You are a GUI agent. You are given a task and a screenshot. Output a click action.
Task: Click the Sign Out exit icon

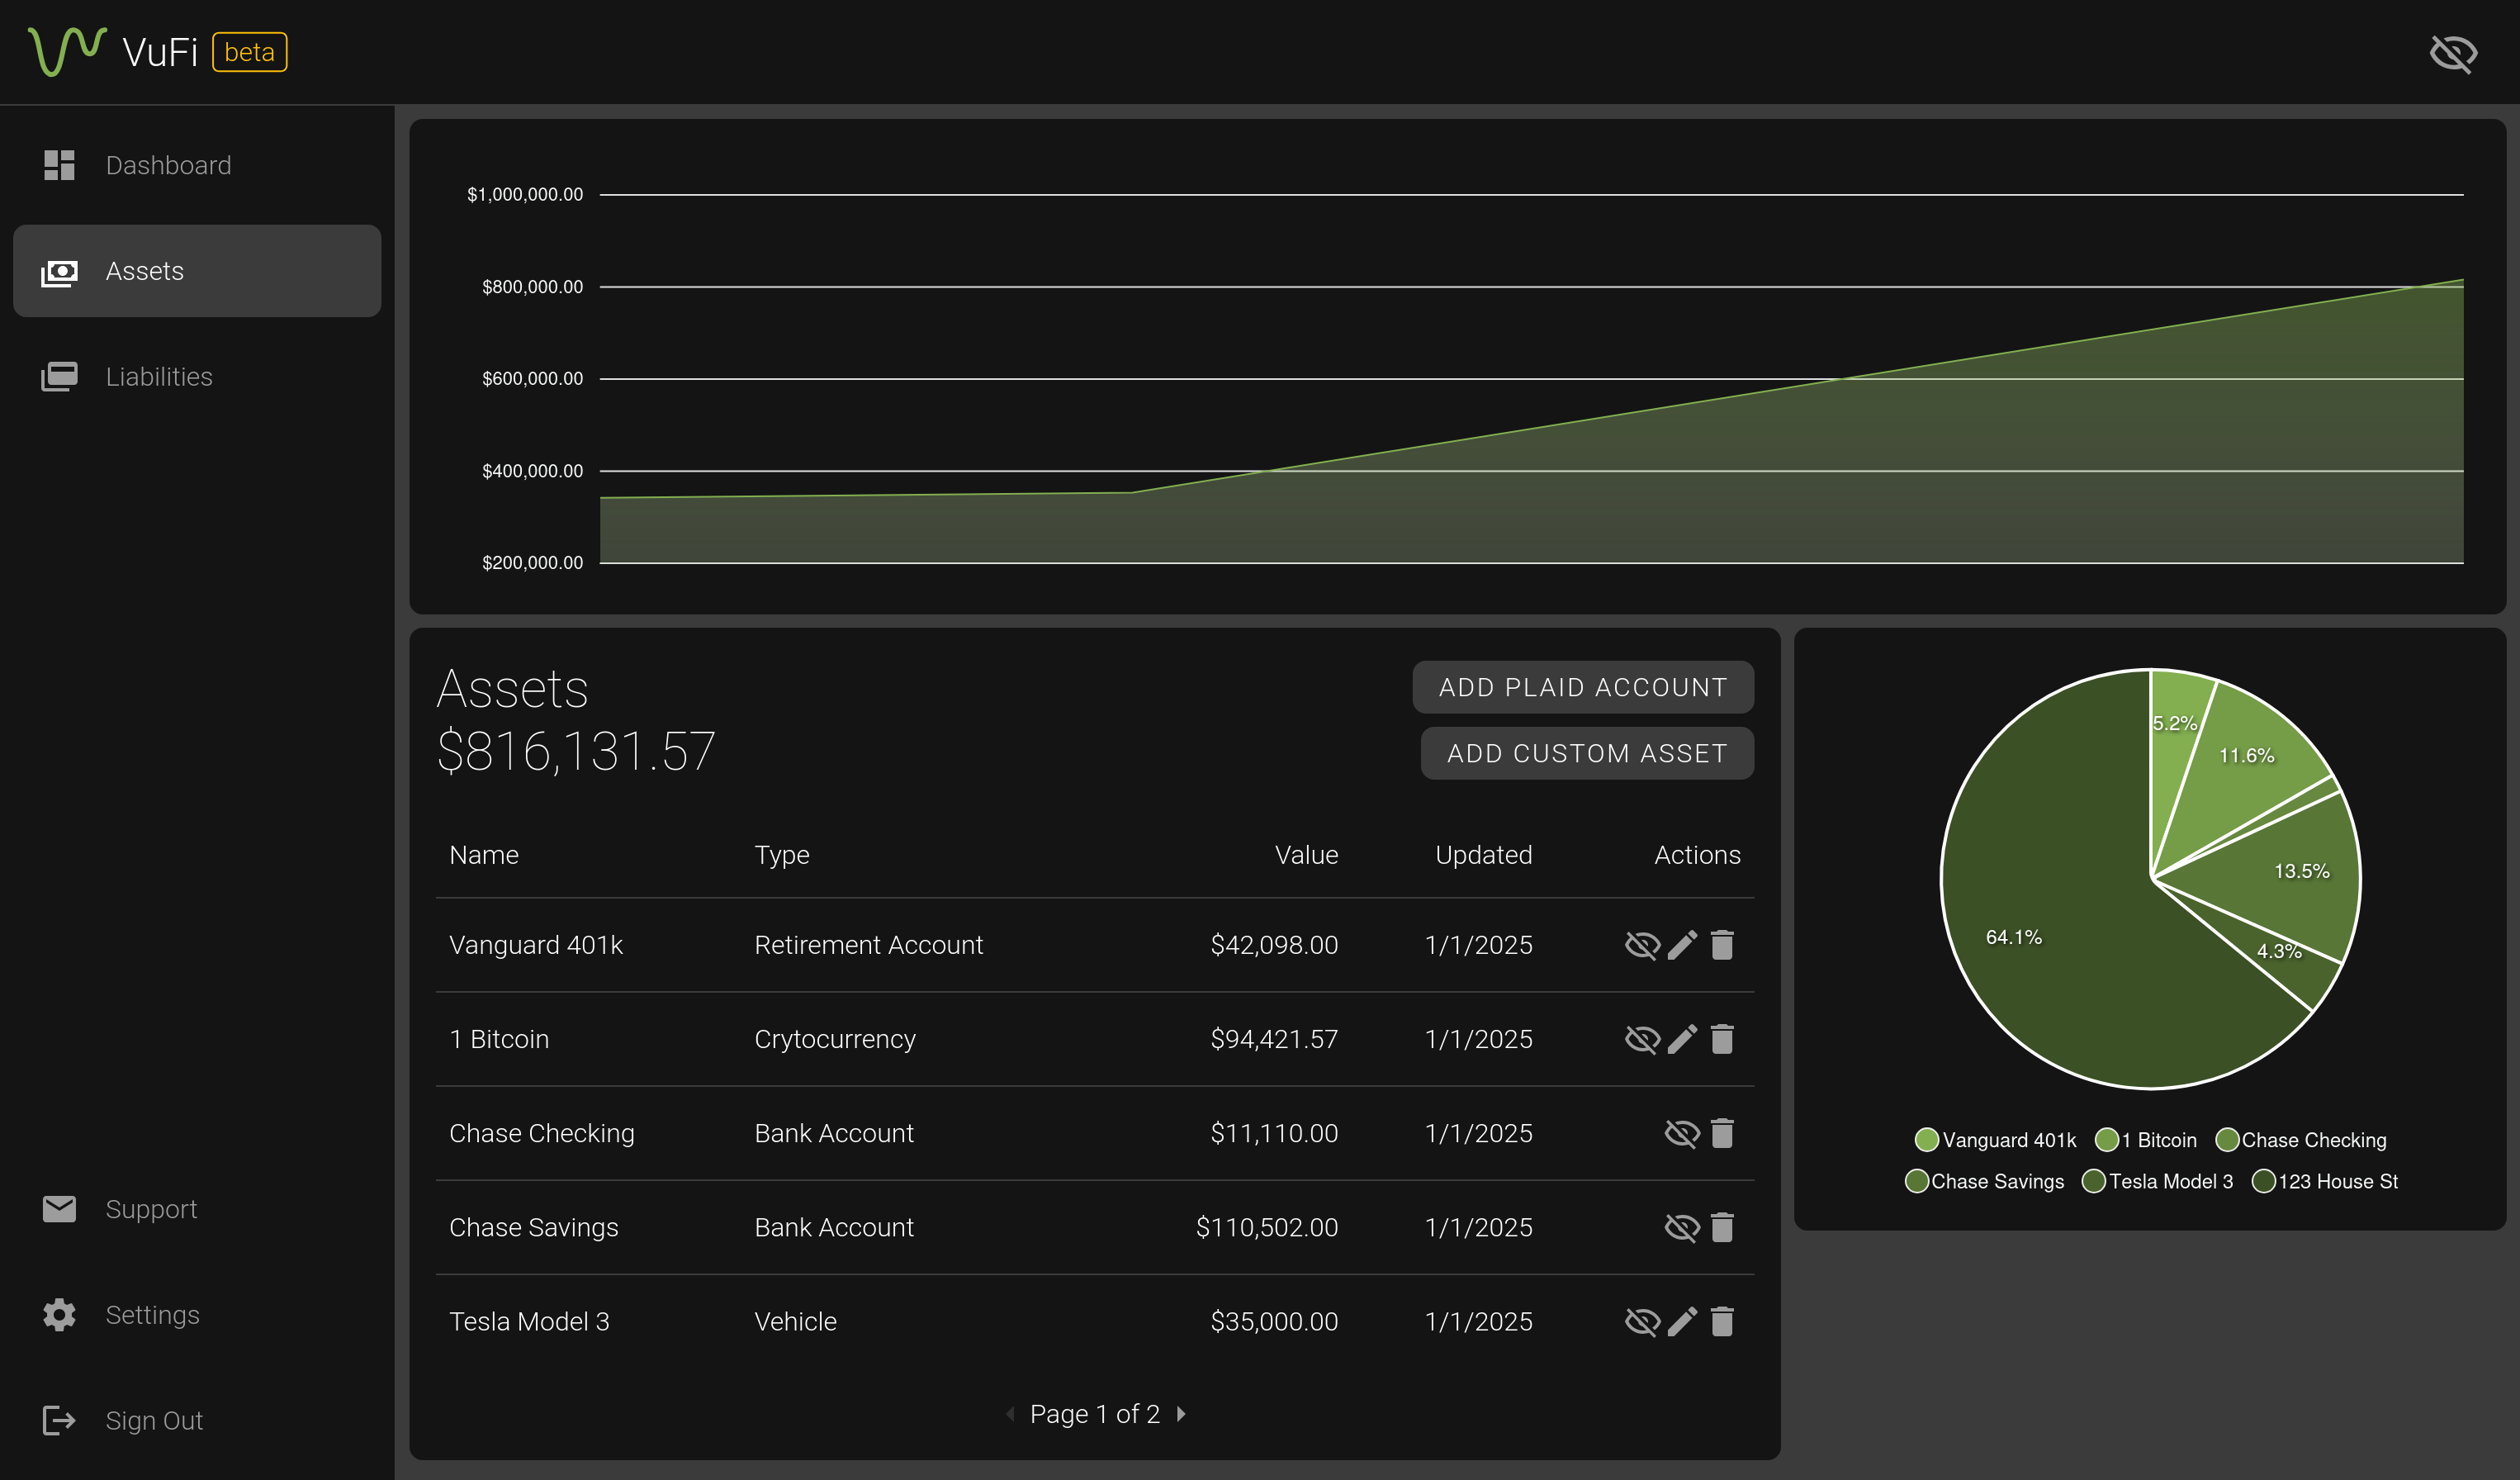[x=59, y=1420]
